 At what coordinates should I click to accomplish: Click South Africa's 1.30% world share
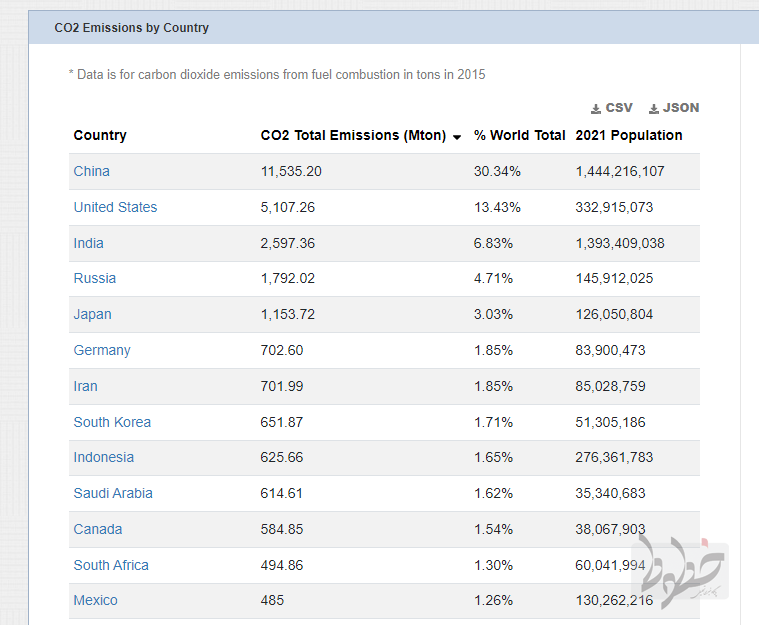[x=493, y=565]
